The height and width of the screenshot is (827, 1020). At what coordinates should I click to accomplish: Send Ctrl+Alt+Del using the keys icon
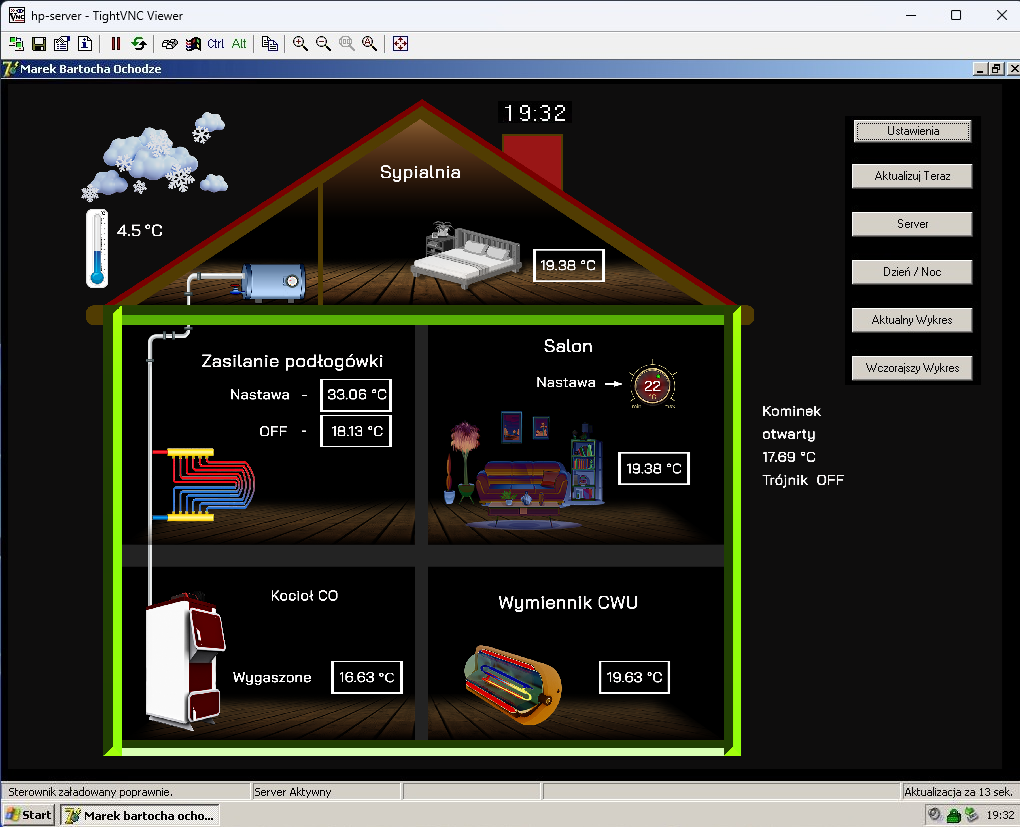[169, 44]
